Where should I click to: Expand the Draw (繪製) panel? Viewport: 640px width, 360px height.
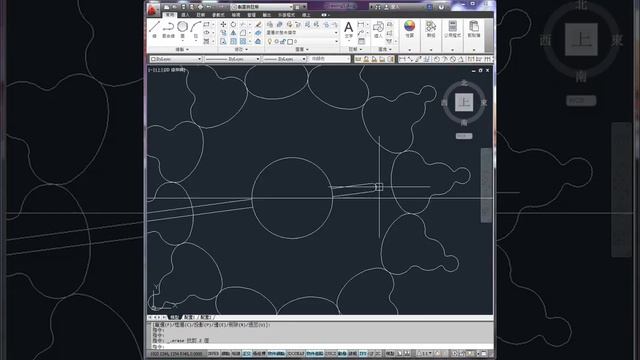click(x=182, y=49)
